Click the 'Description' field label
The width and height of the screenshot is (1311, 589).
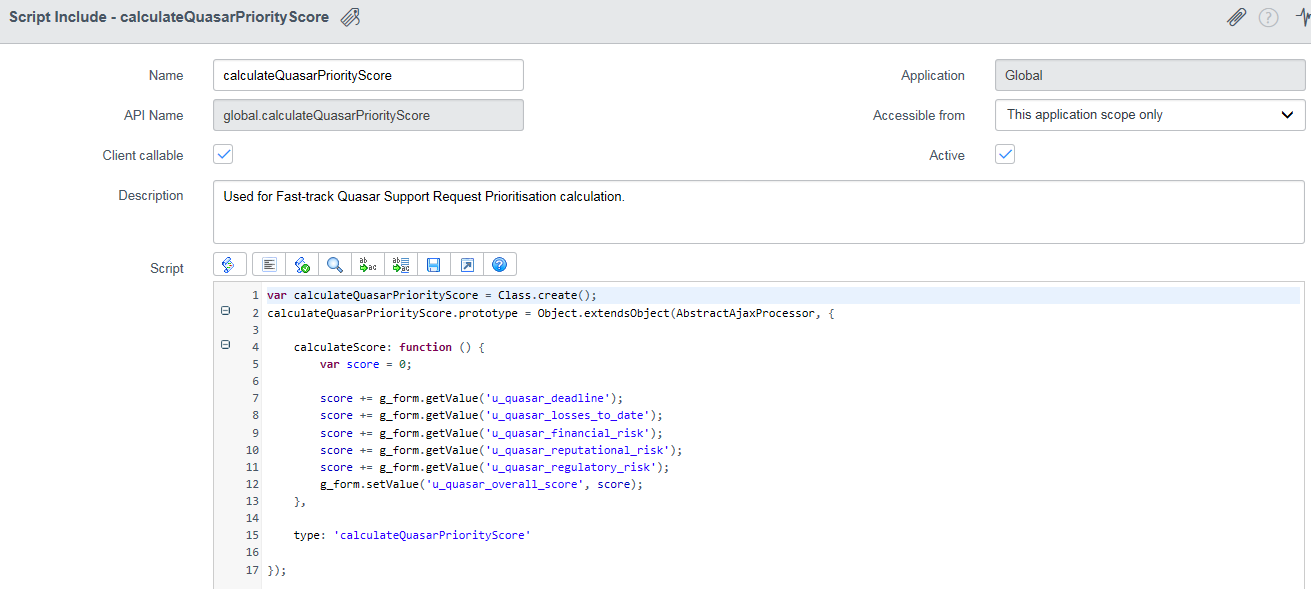point(151,195)
